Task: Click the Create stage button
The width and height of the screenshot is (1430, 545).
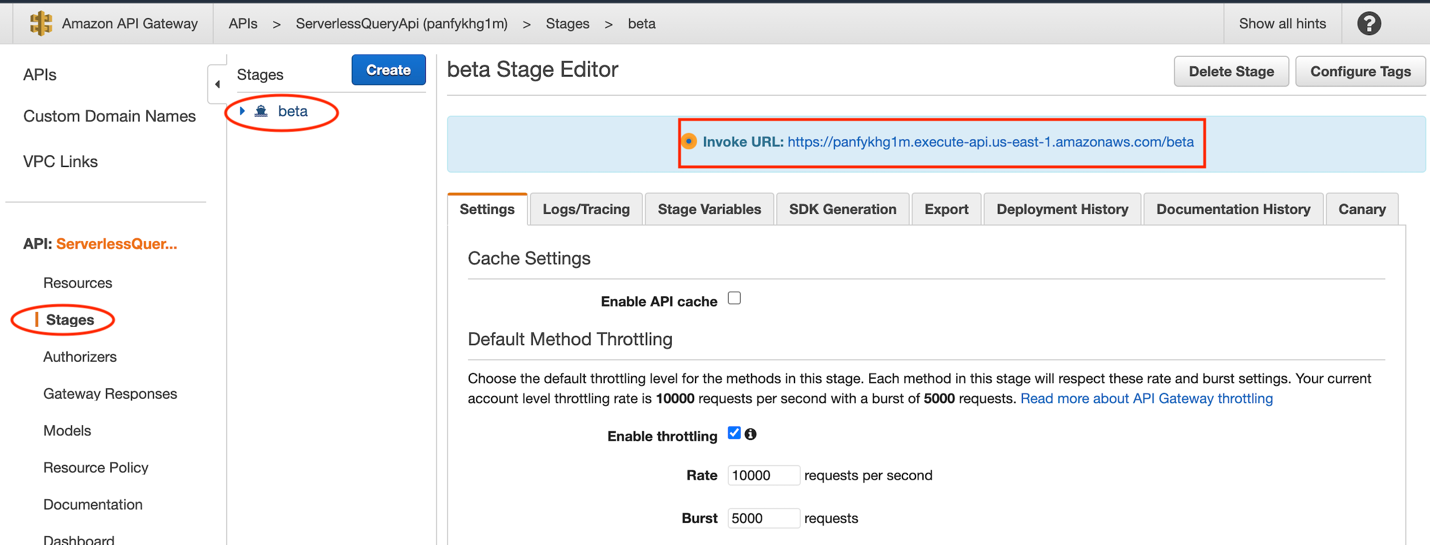Action: [x=388, y=70]
